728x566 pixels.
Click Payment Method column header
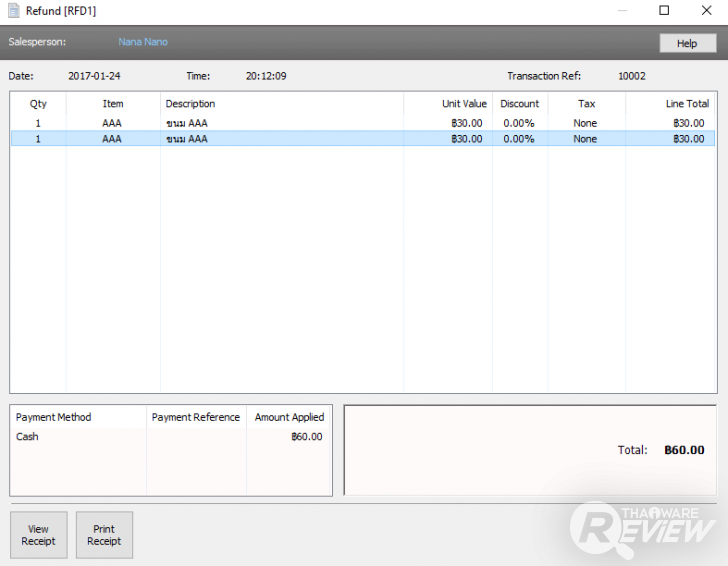(78, 417)
